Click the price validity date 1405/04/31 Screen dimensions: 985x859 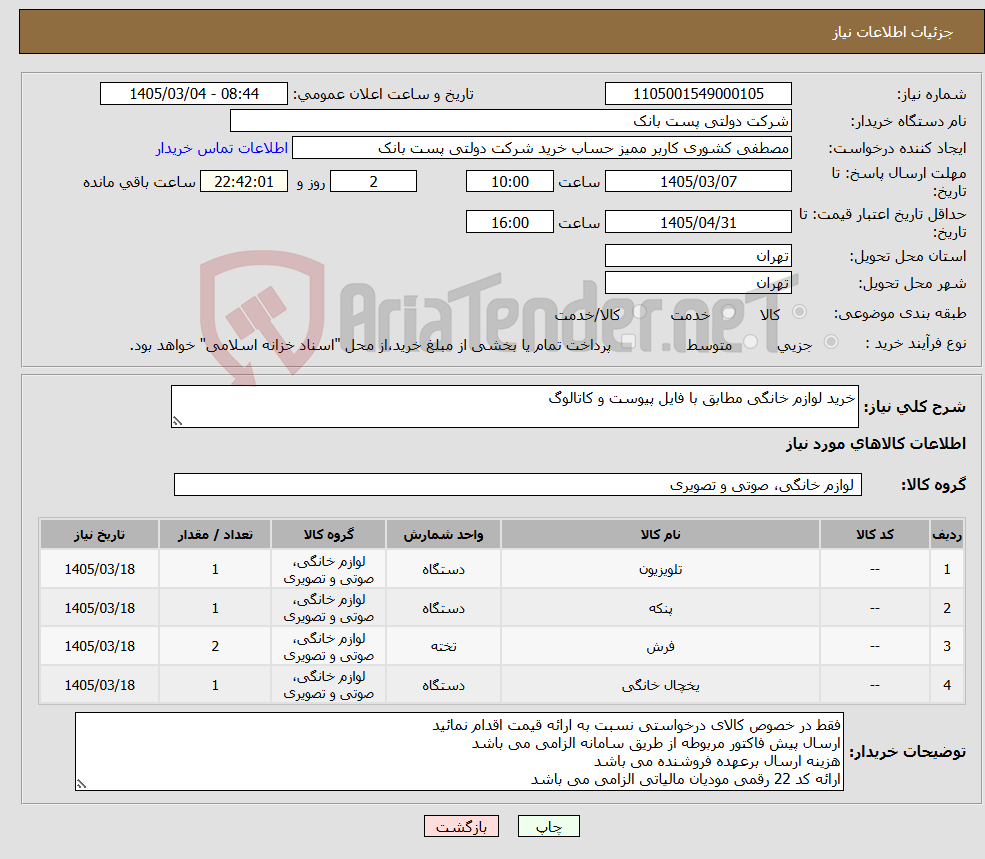pyautogui.click(x=698, y=222)
